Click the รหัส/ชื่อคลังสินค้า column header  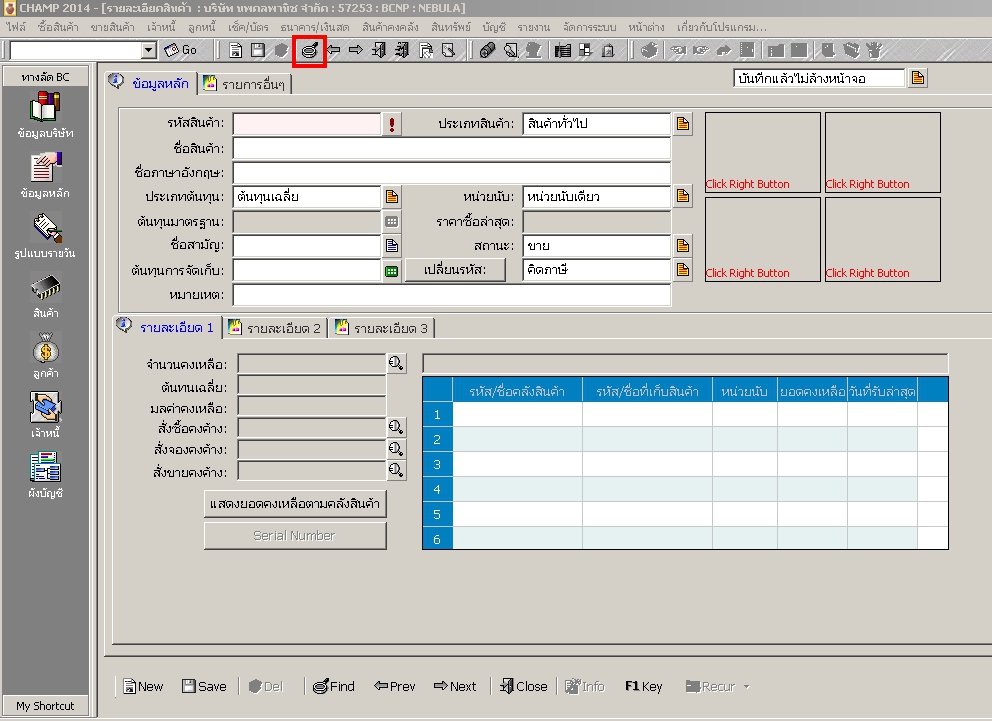518,391
